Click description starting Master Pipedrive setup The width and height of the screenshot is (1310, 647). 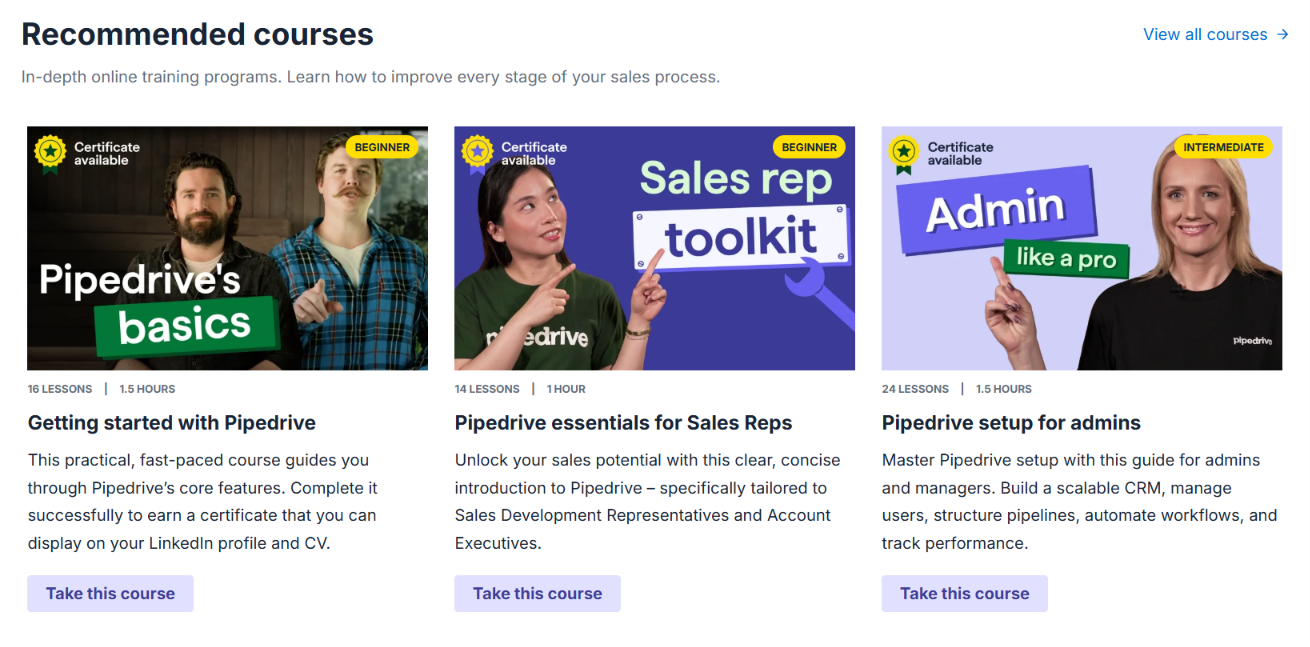(x=1079, y=502)
